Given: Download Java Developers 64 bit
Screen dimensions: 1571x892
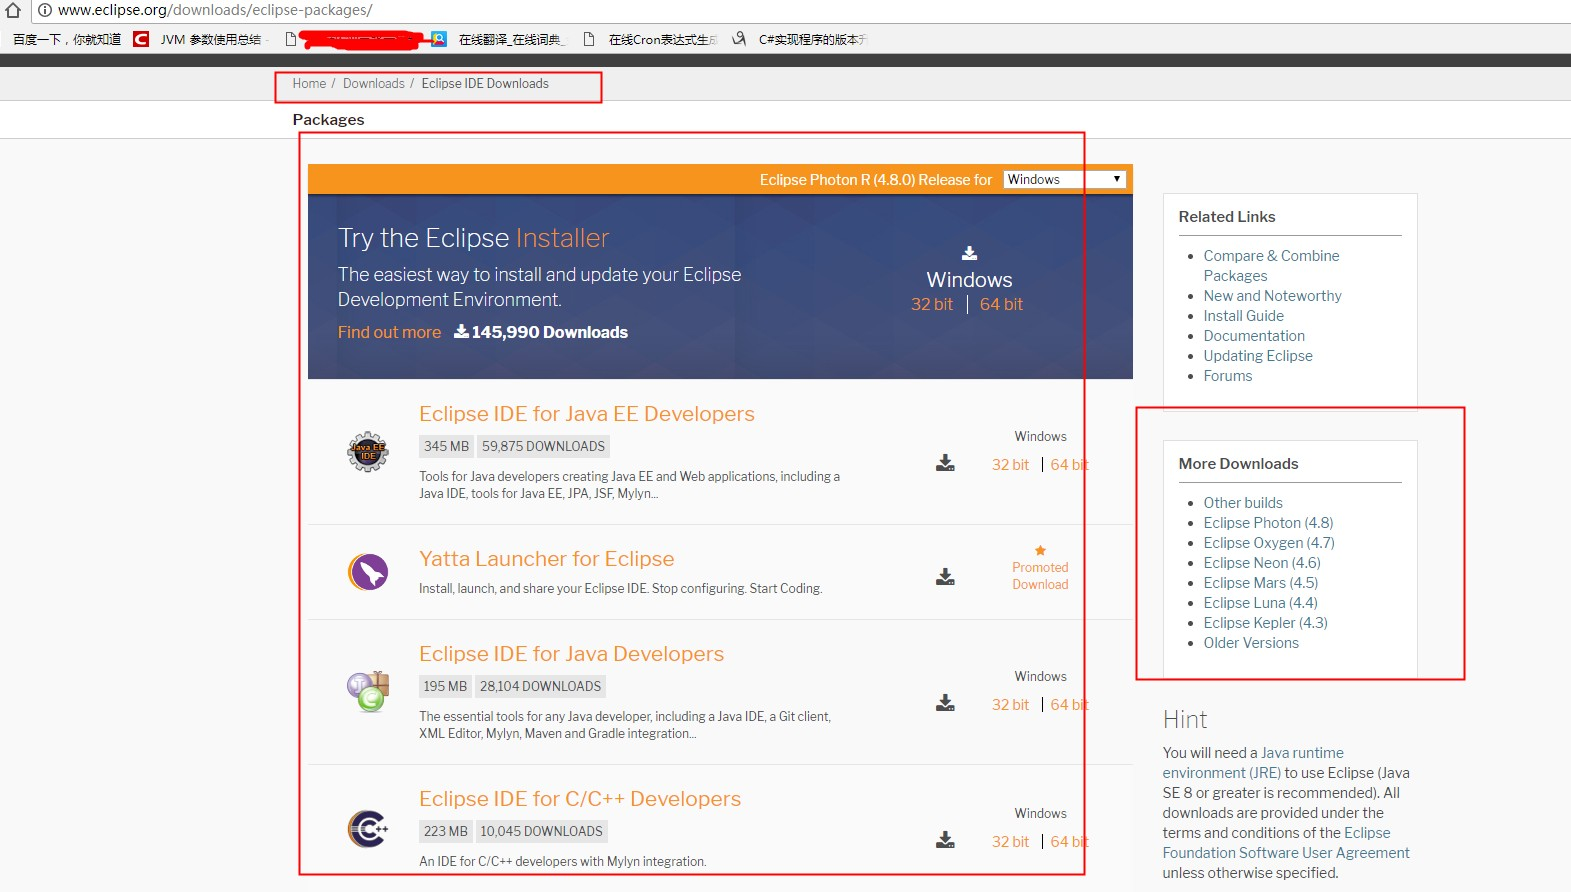Looking at the screenshot, I should click(1069, 705).
